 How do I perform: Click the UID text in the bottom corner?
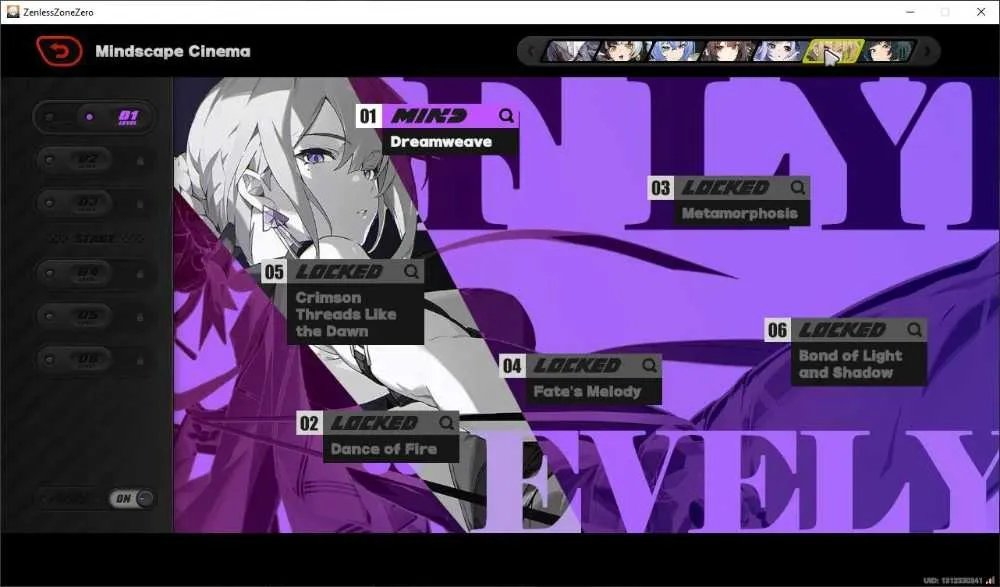(x=953, y=581)
